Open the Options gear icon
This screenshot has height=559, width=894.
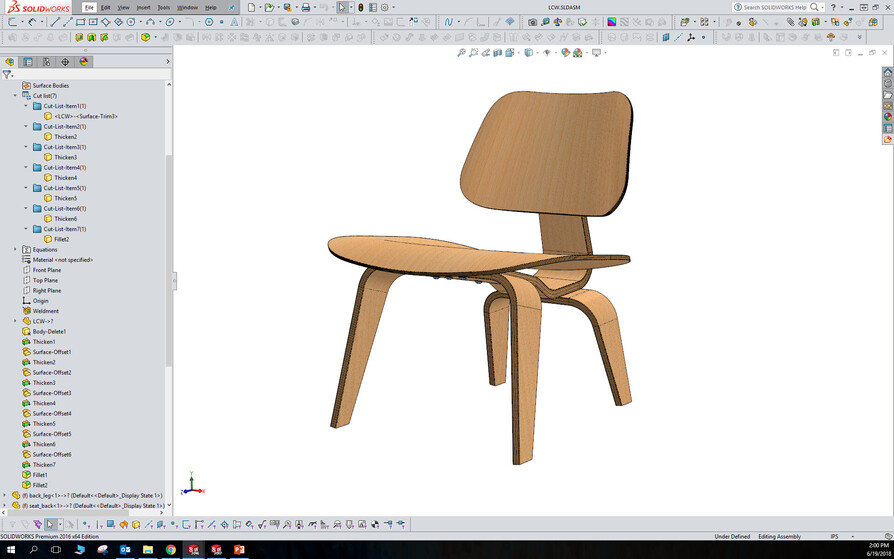pyautogui.click(x=385, y=7)
